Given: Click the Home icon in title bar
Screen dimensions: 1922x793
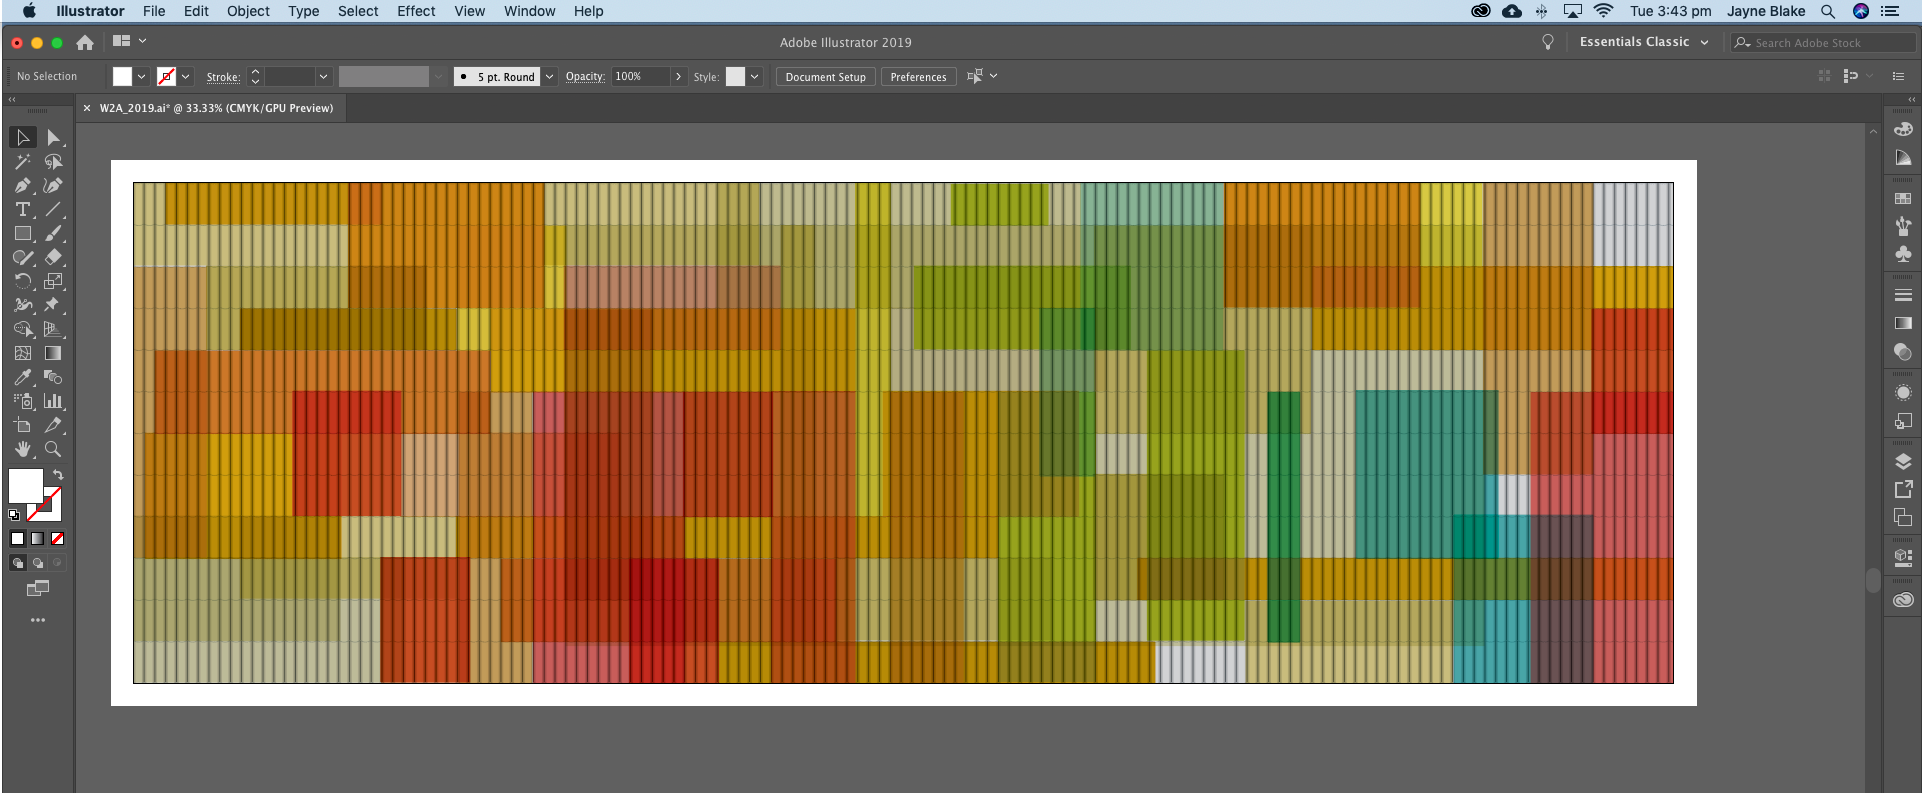Looking at the screenshot, I should point(85,42).
